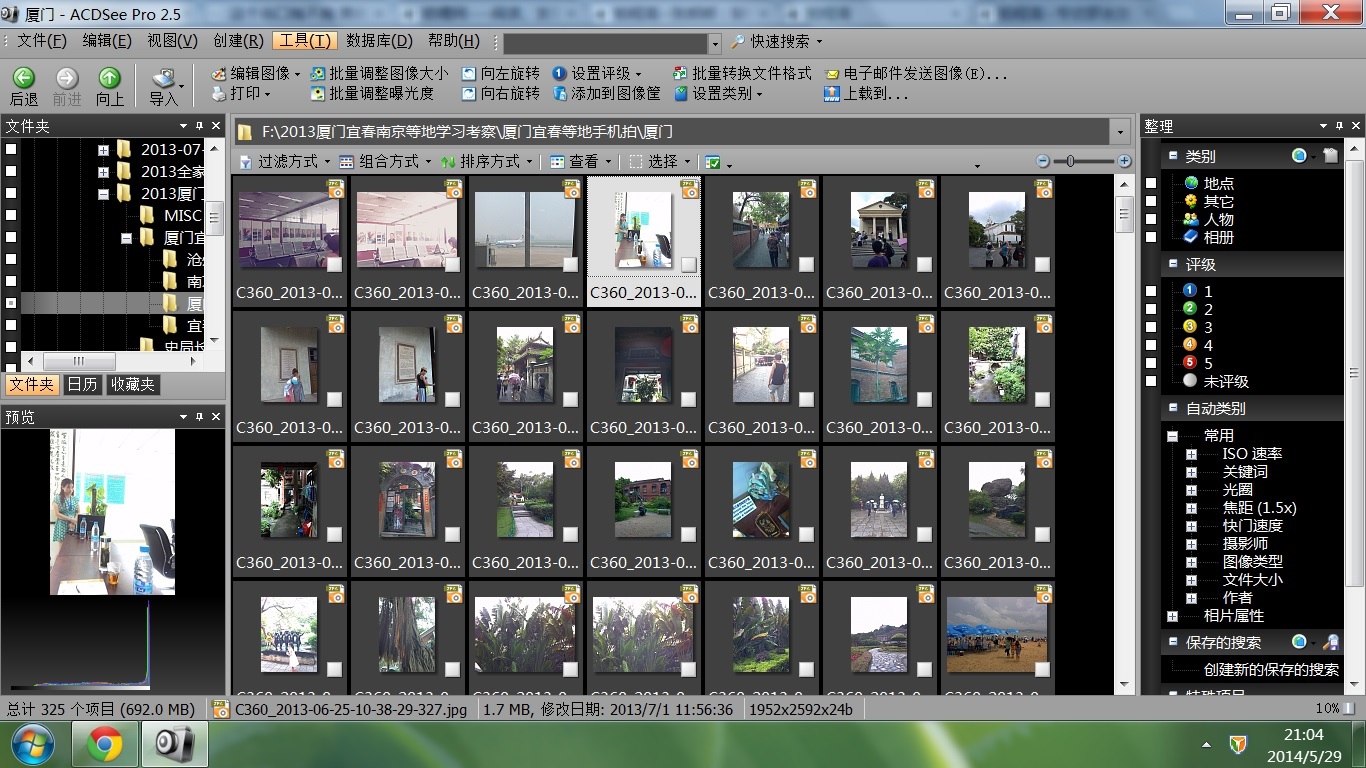Screen dimensions: 1366x768
Task: Tick the checkbox on the selected thumbnail
Action: (x=688, y=264)
